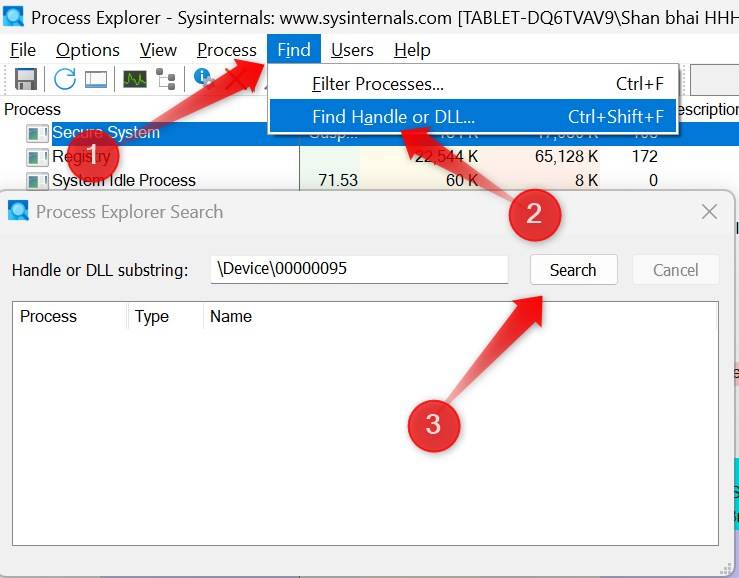This screenshot has height=578, width=739.
Task: Close the Process Explorer Search dialog
Action: click(x=709, y=212)
